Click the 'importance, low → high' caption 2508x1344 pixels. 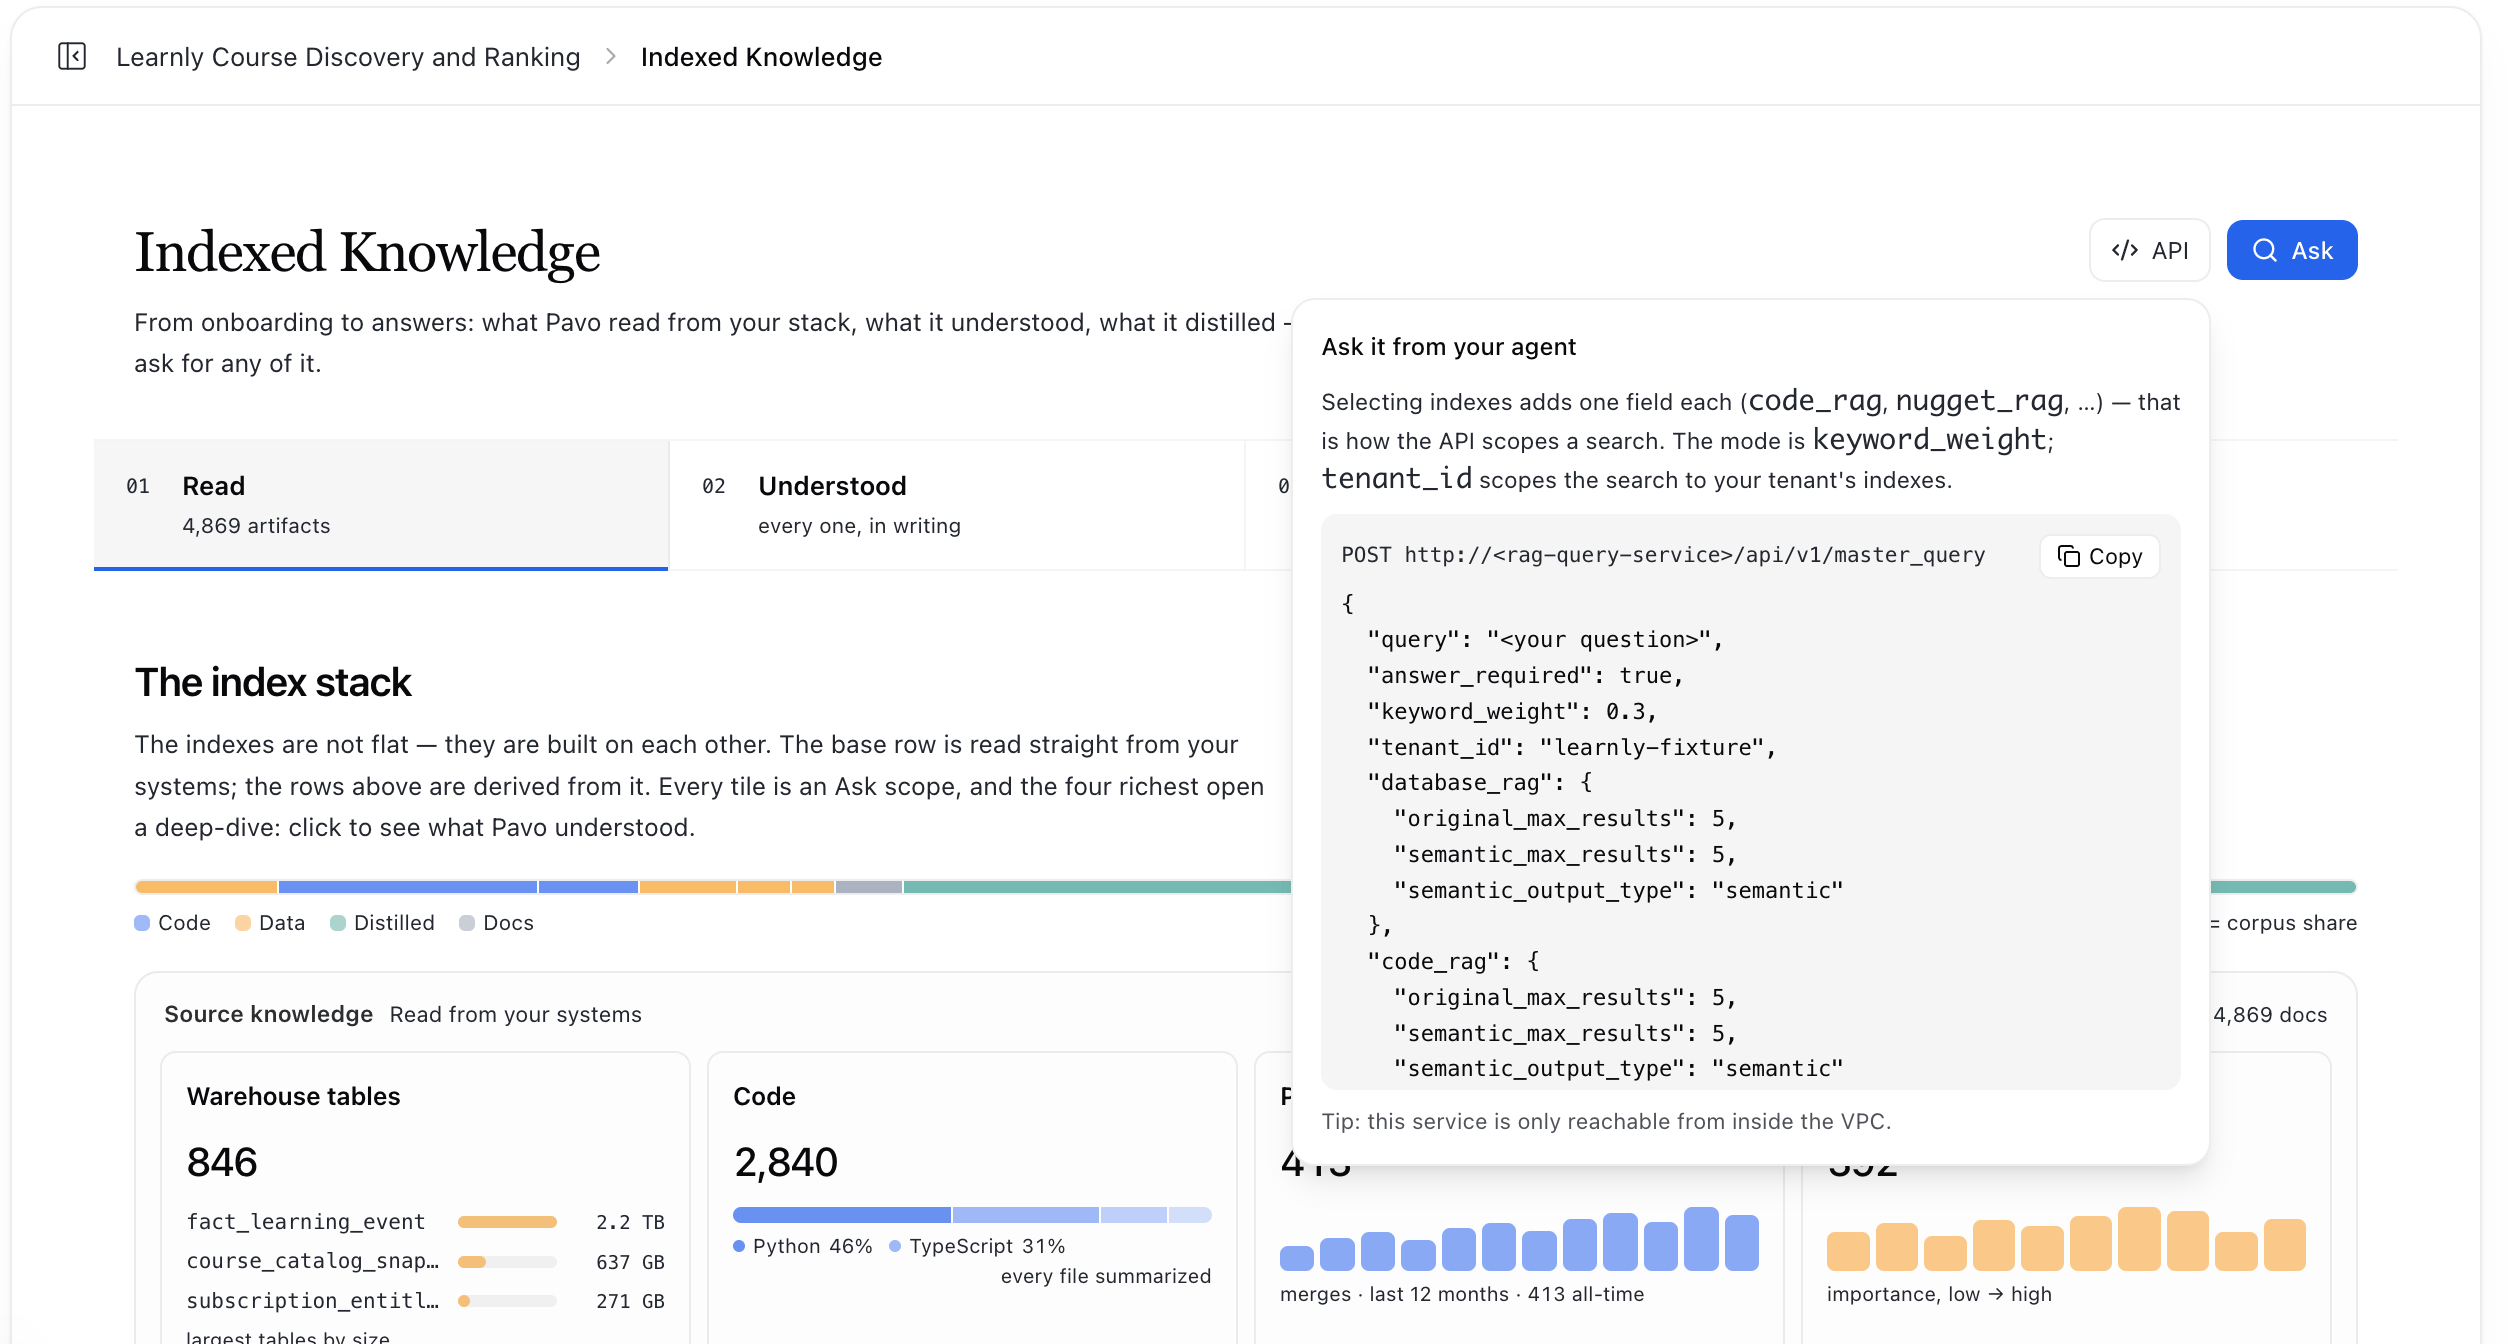tap(1939, 1294)
